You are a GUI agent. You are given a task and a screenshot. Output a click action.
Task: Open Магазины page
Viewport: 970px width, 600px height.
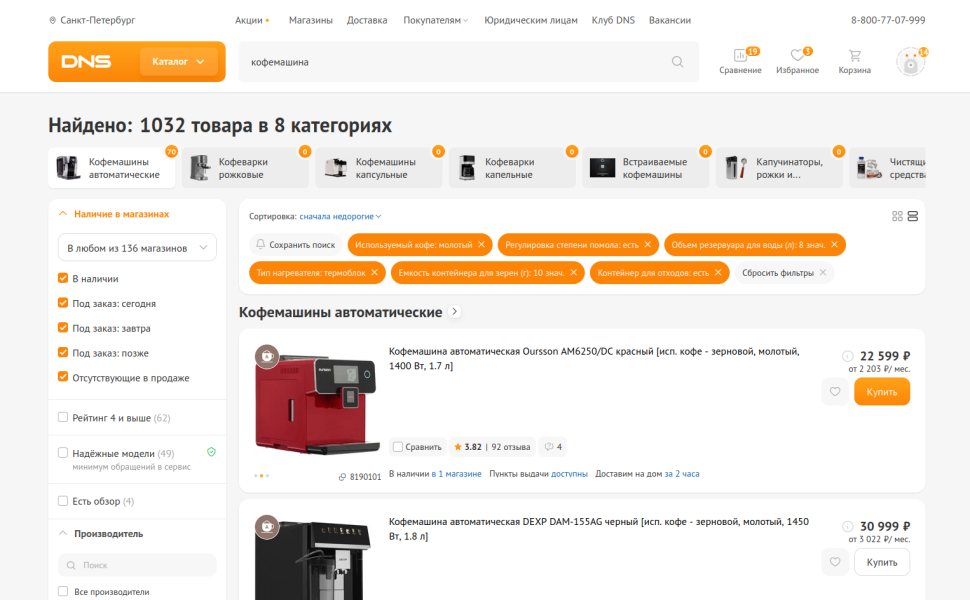pos(311,20)
